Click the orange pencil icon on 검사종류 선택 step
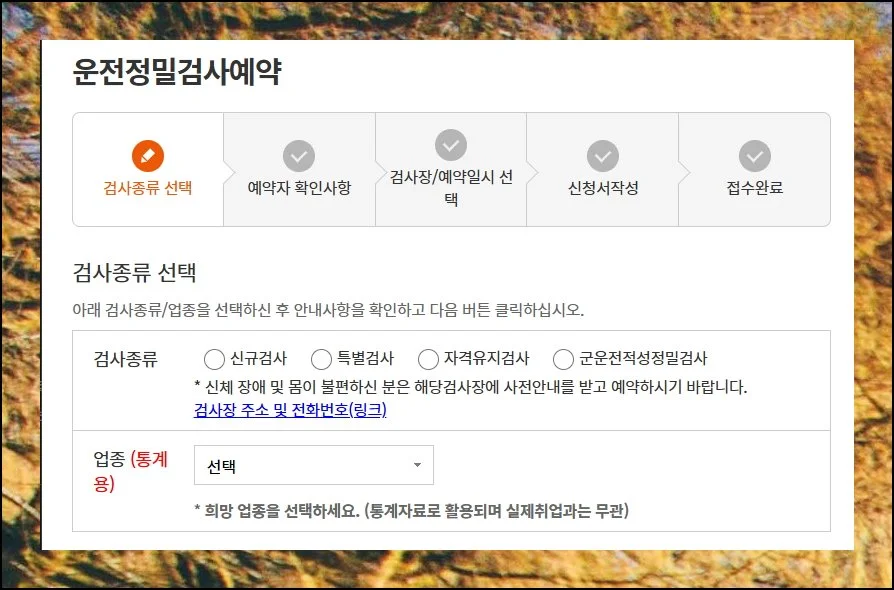 149,156
